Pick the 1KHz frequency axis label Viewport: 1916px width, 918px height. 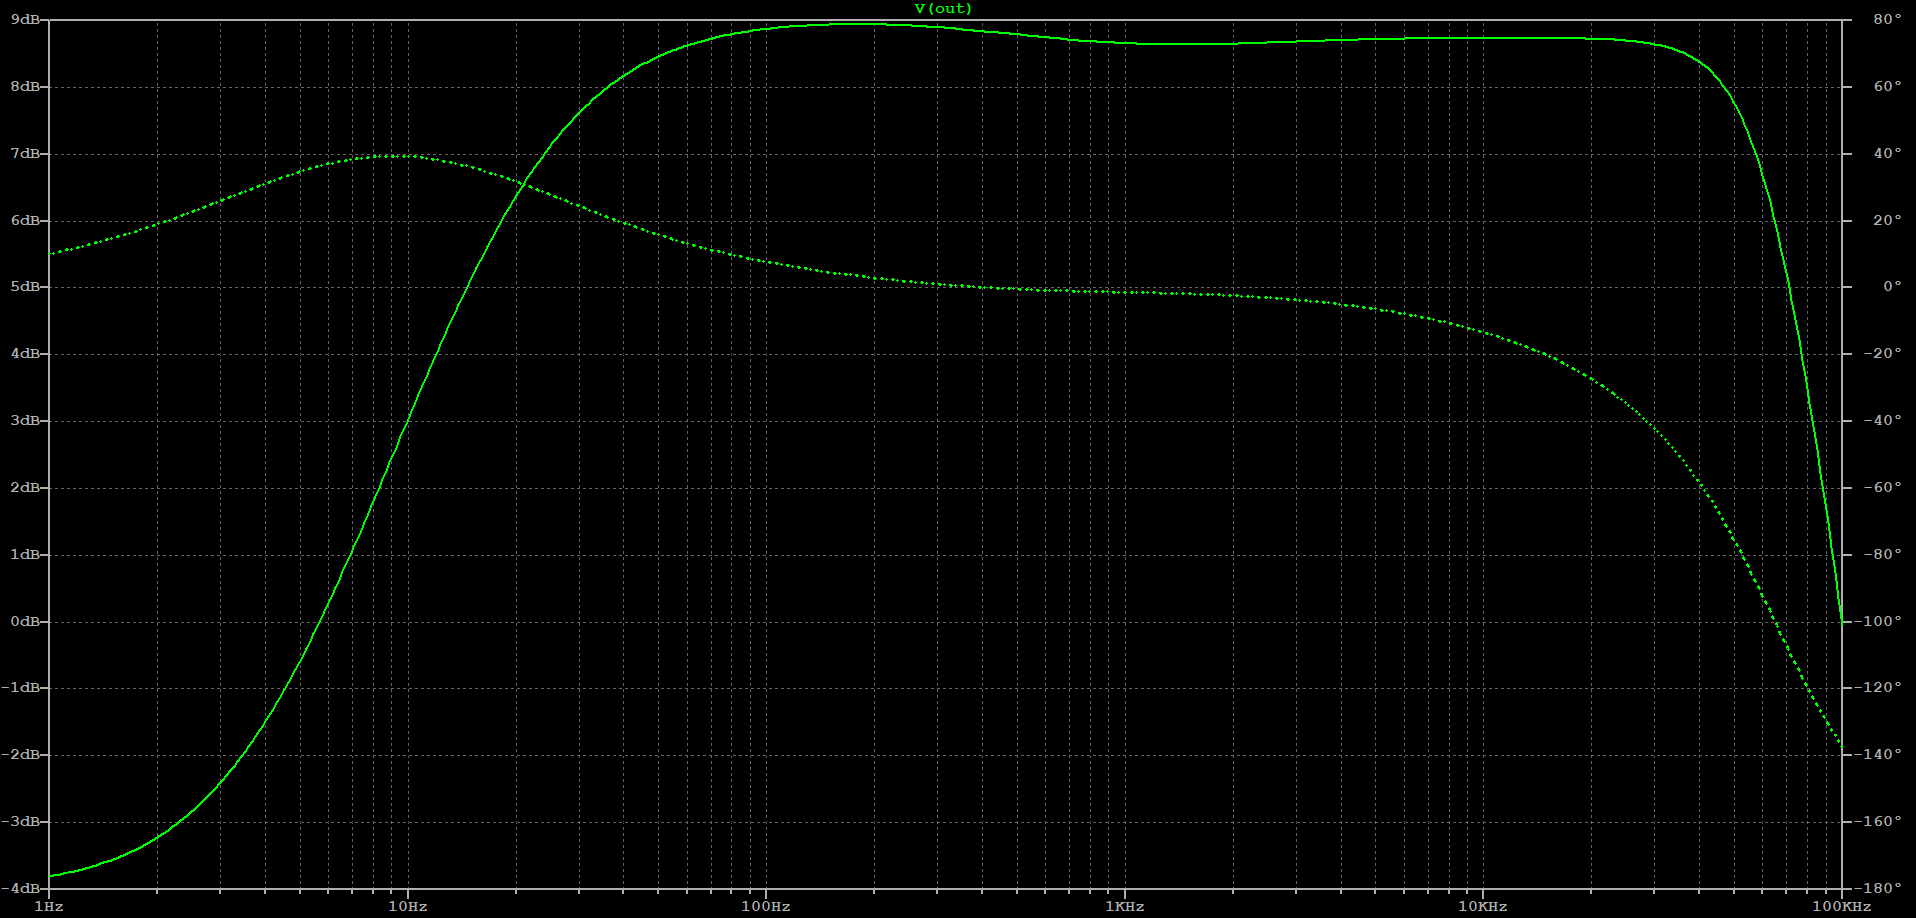coord(1125,907)
